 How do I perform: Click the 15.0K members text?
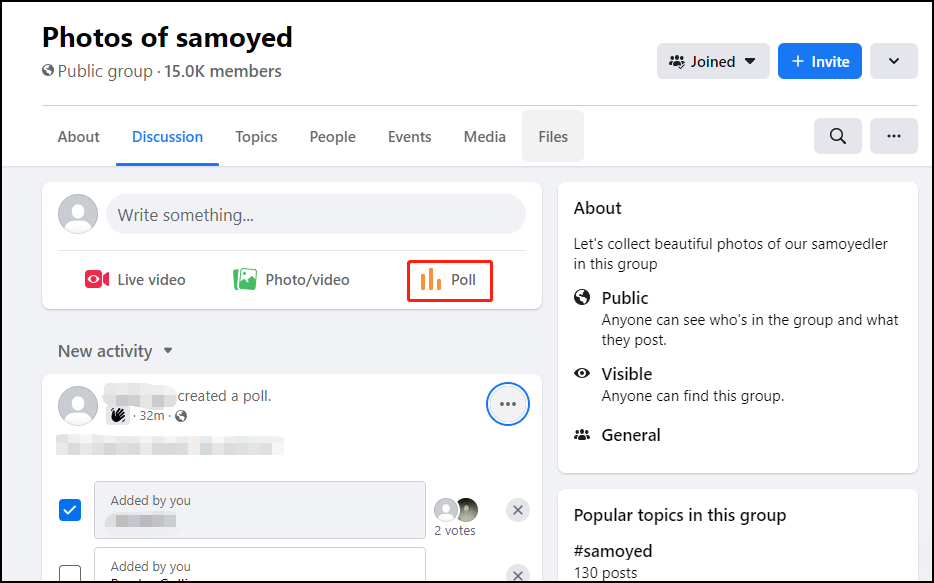tap(223, 71)
